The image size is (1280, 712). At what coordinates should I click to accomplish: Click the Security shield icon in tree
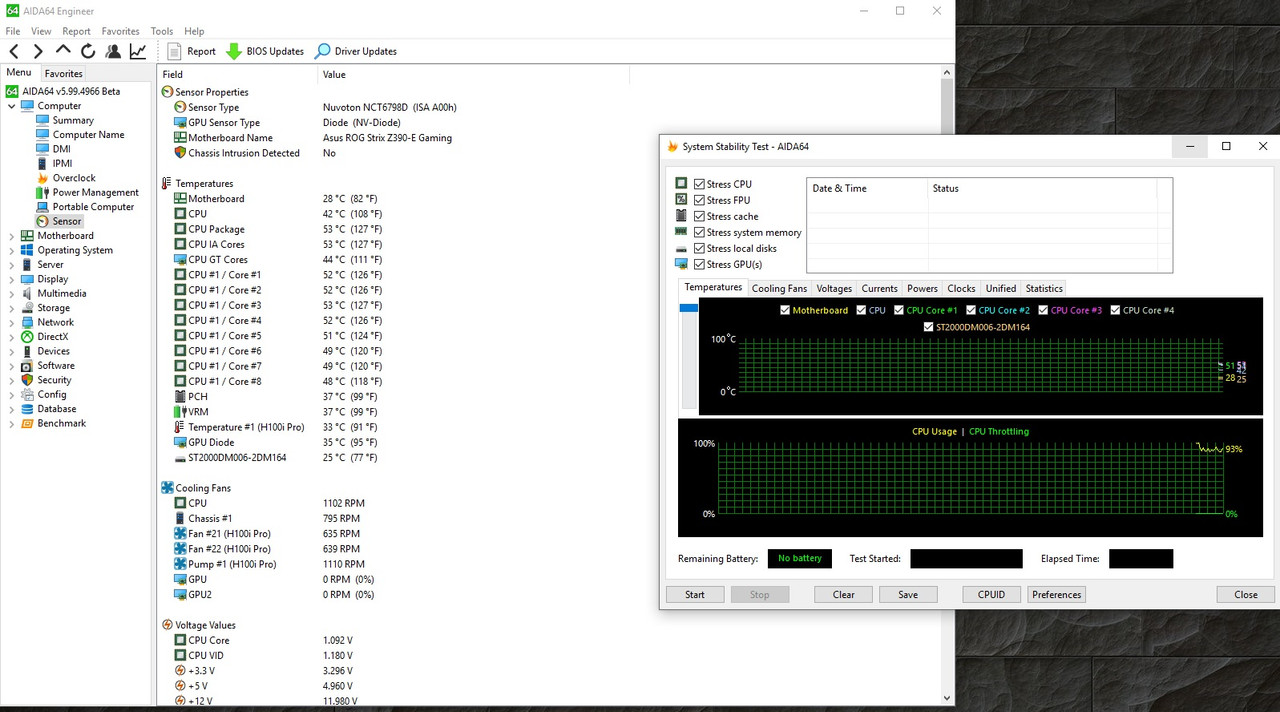click(27, 380)
